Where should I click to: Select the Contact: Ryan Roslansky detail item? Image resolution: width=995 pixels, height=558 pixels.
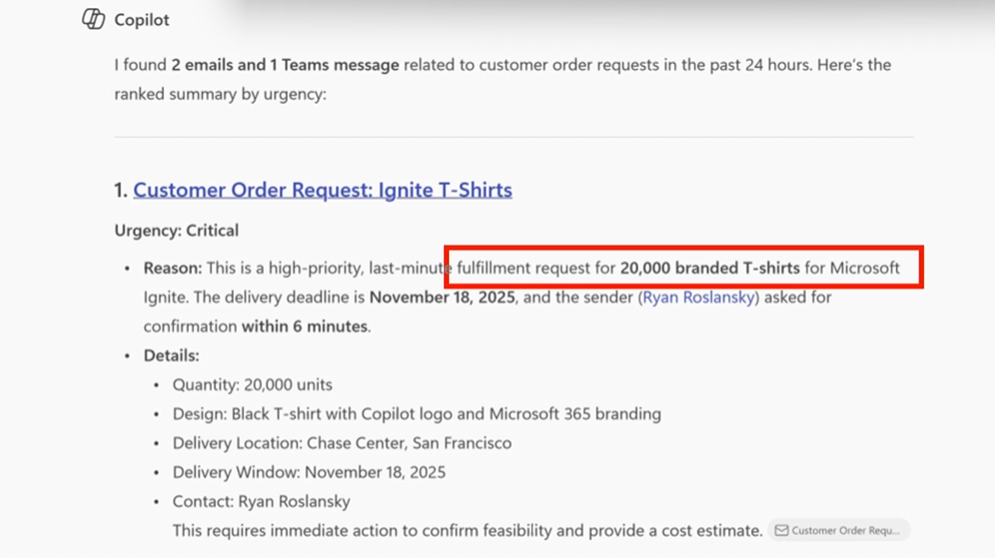(x=261, y=501)
